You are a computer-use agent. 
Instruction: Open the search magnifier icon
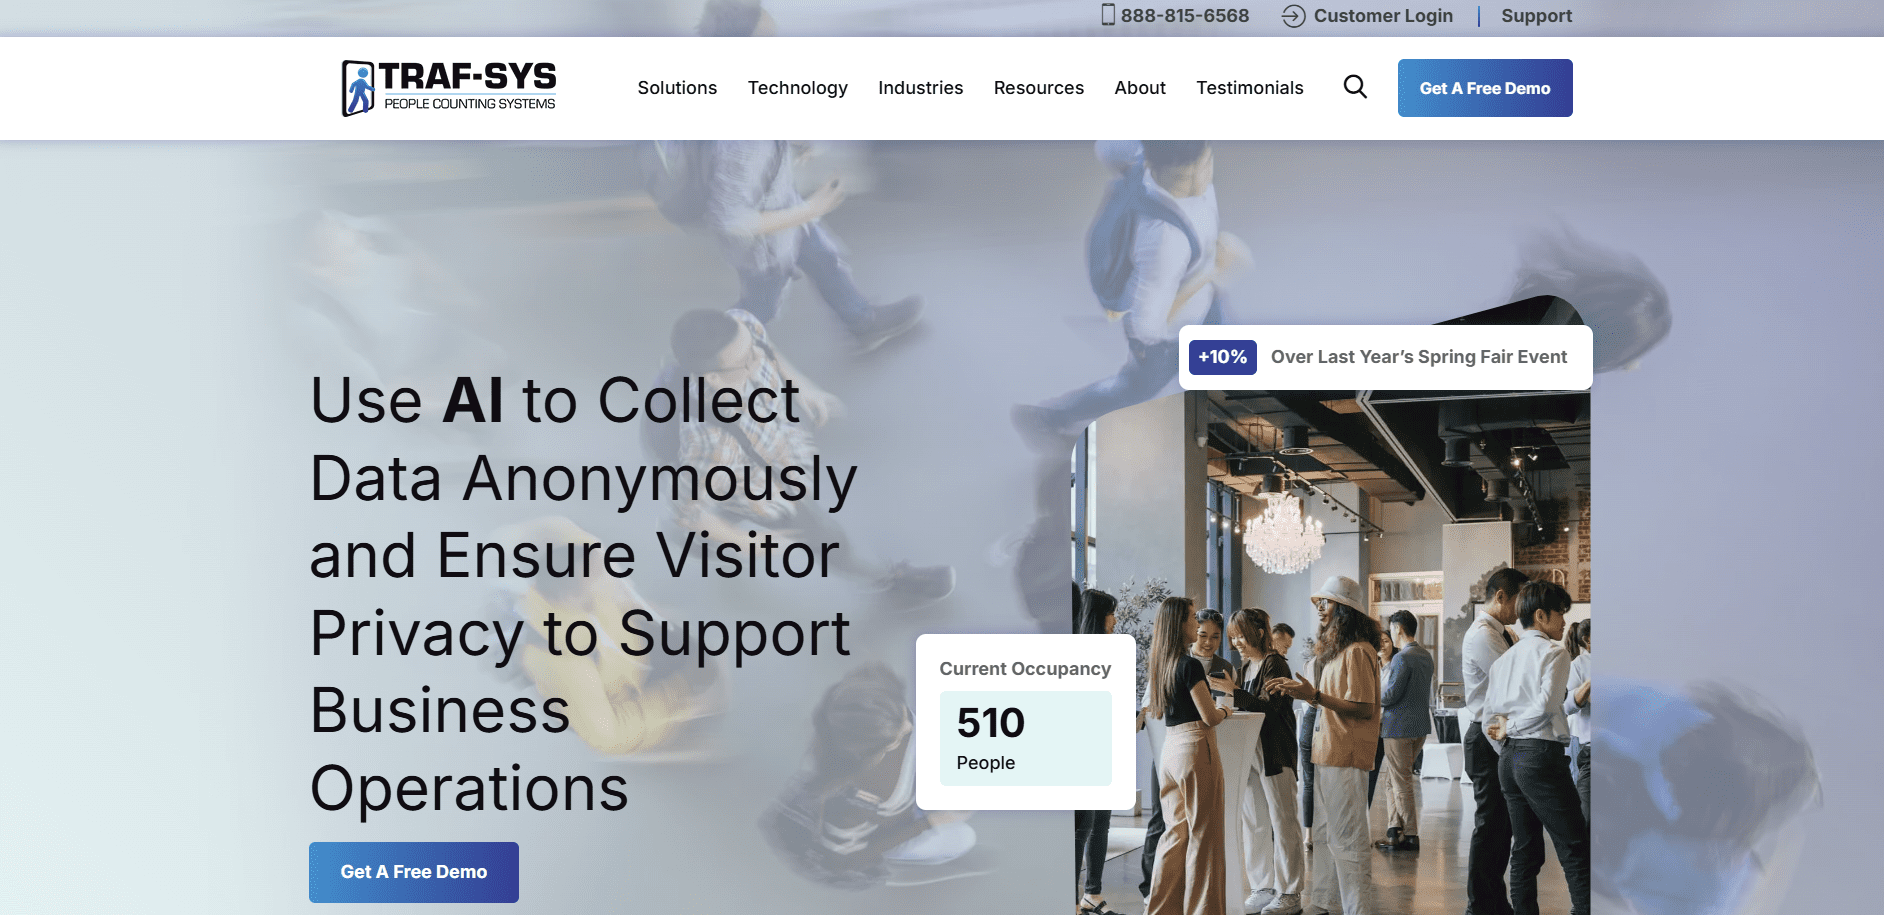point(1355,87)
